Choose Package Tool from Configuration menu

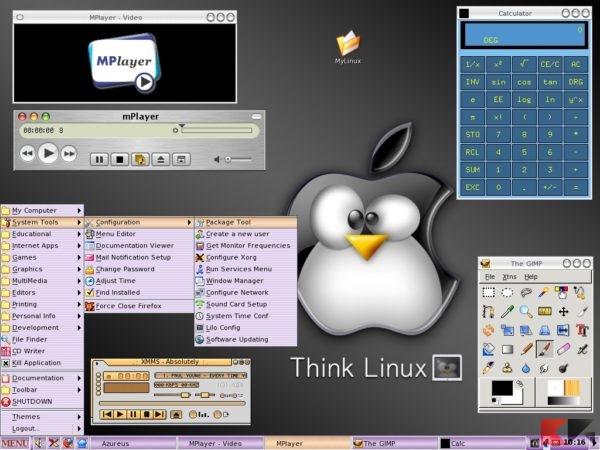point(246,222)
